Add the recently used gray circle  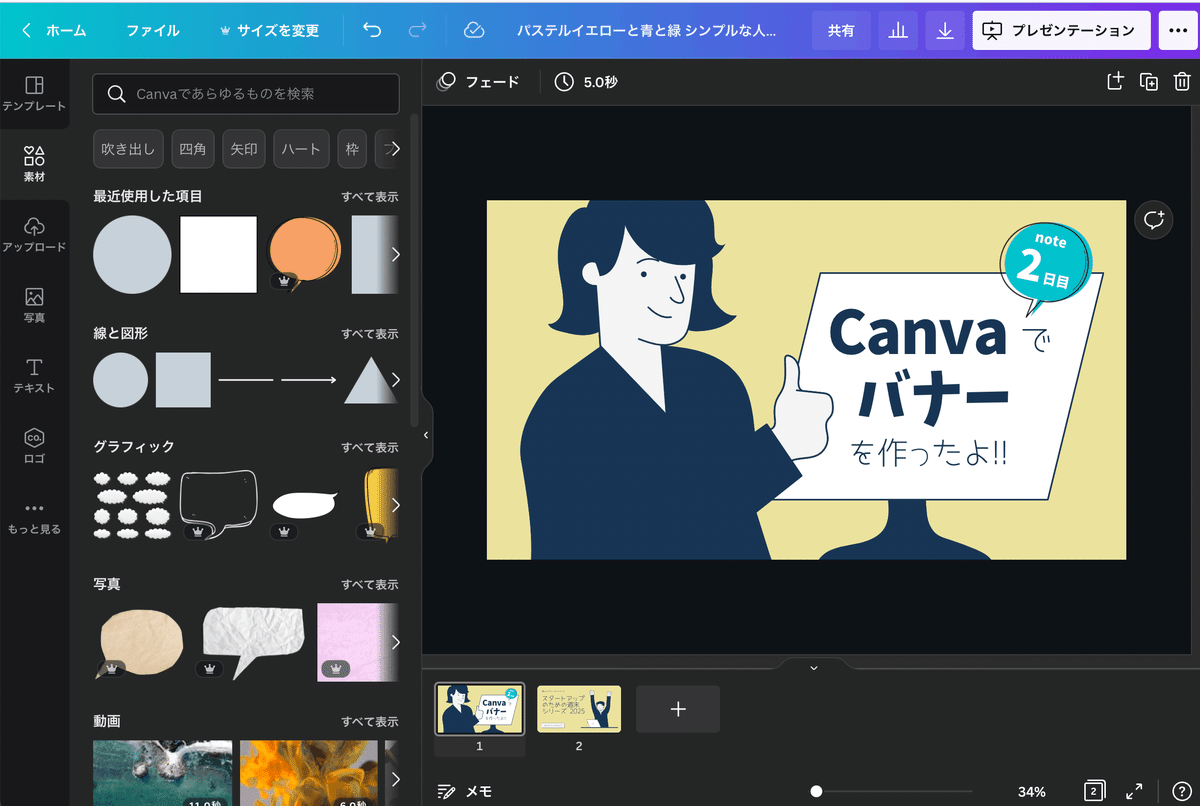tap(132, 255)
